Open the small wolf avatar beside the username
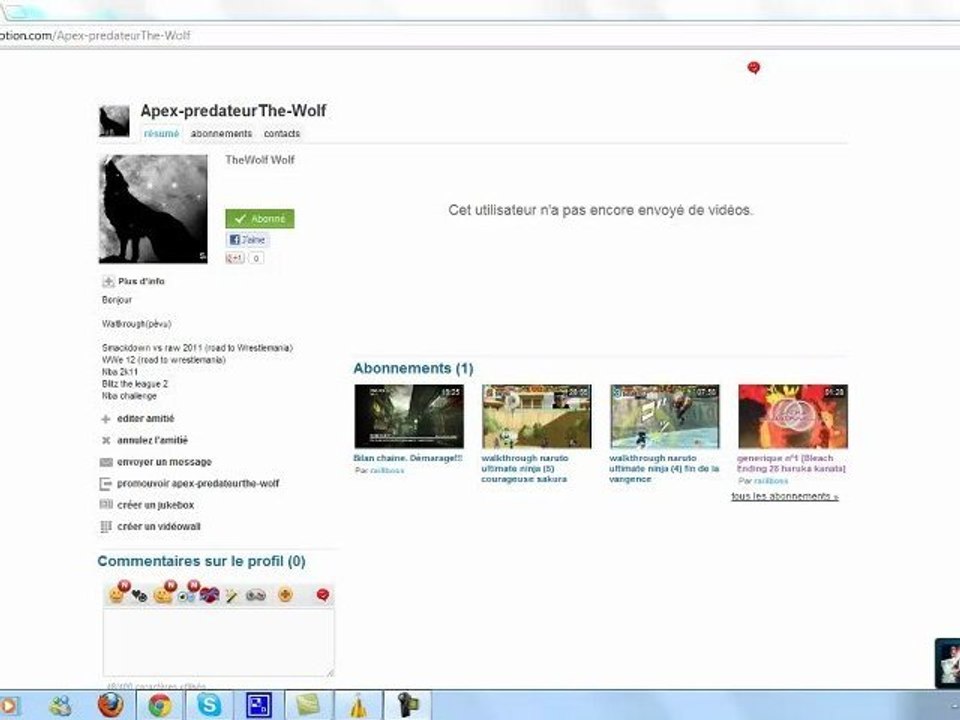This screenshot has width=960, height=720. pos(114,121)
